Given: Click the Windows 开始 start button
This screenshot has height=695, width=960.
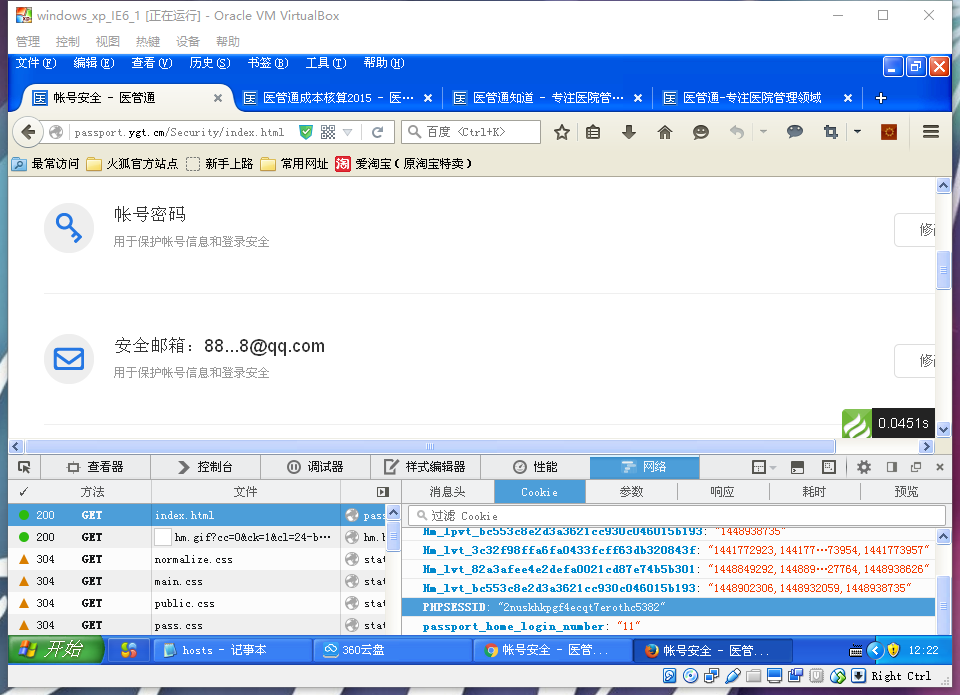Looking at the screenshot, I should pos(56,650).
